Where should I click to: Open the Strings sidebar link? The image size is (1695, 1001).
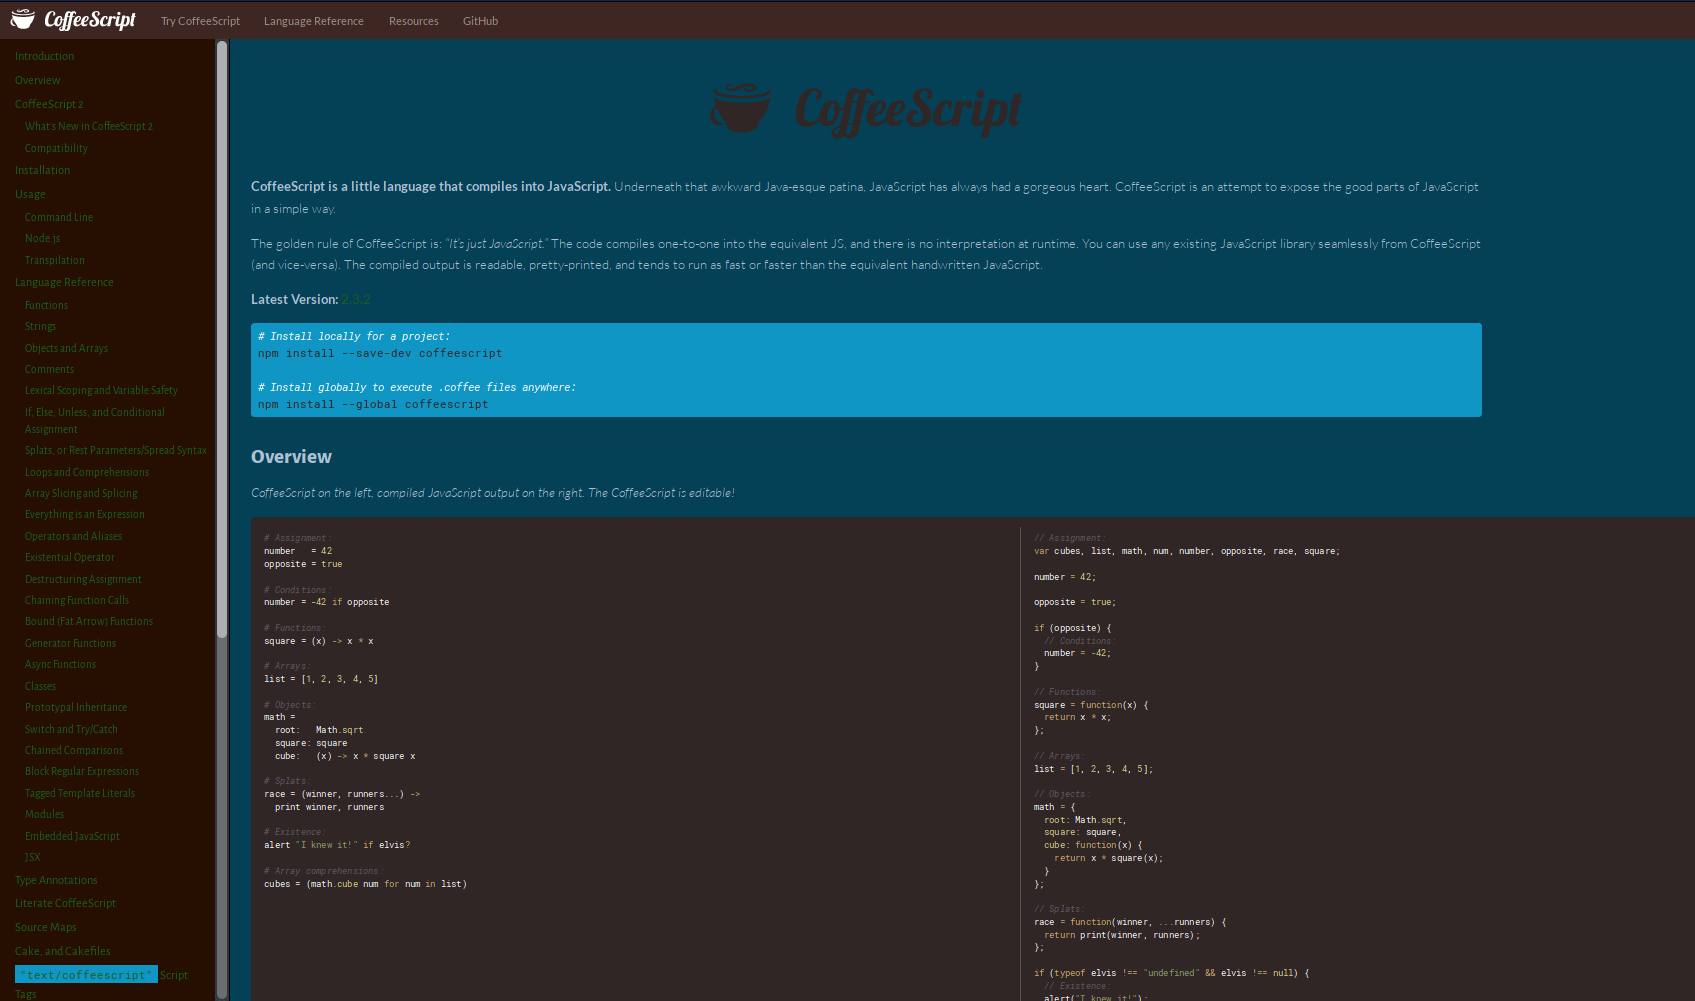[40, 326]
